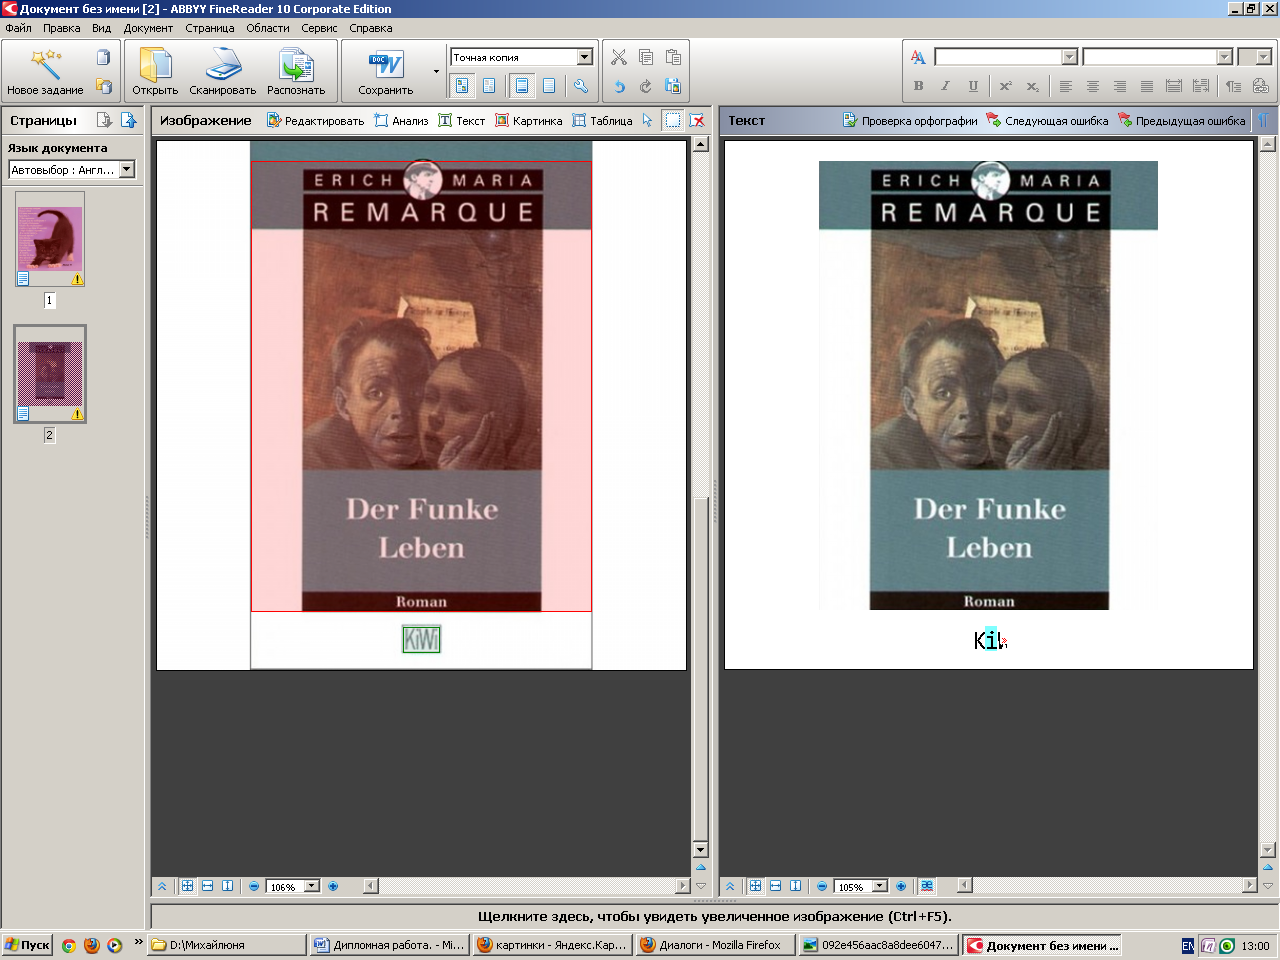Toggle Italic formatting
The height and width of the screenshot is (960, 1280).
click(x=945, y=86)
